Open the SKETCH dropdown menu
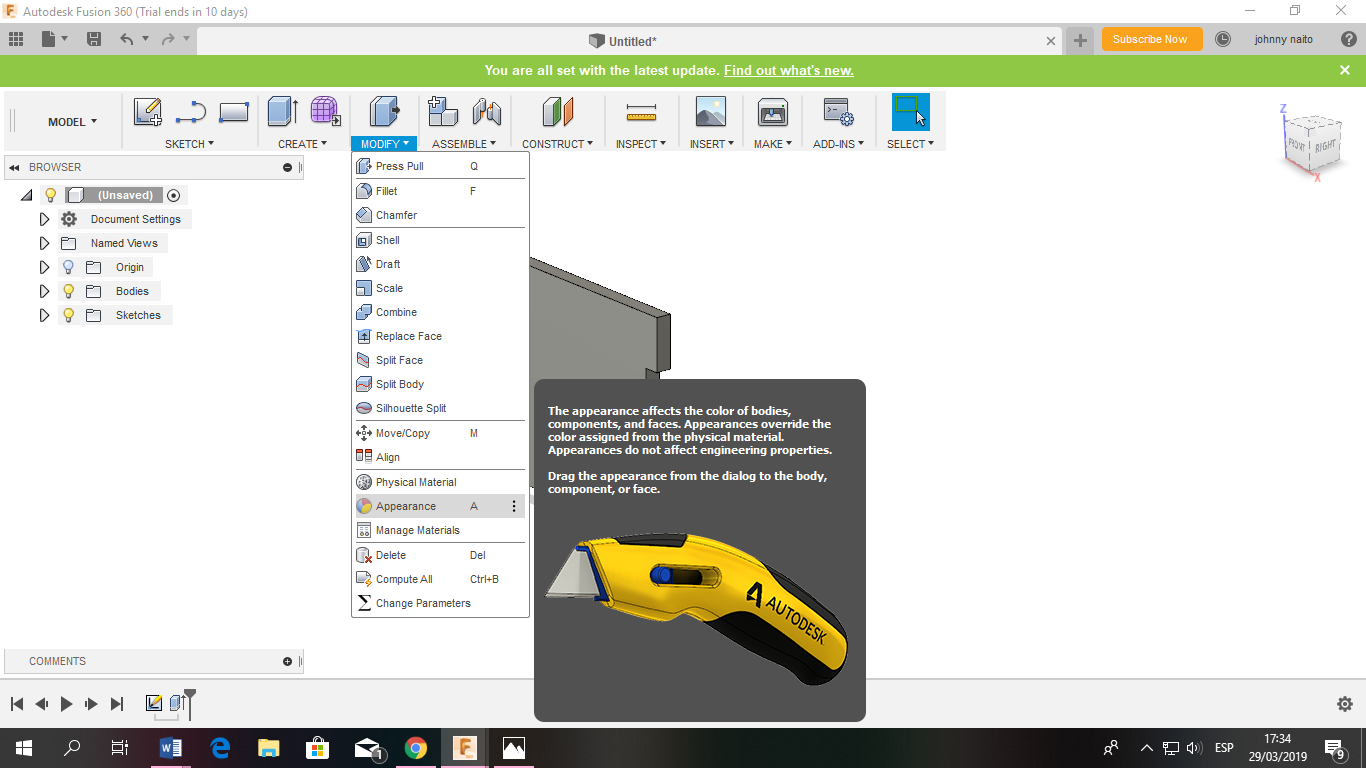The height and width of the screenshot is (768, 1366). click(189, 144)
